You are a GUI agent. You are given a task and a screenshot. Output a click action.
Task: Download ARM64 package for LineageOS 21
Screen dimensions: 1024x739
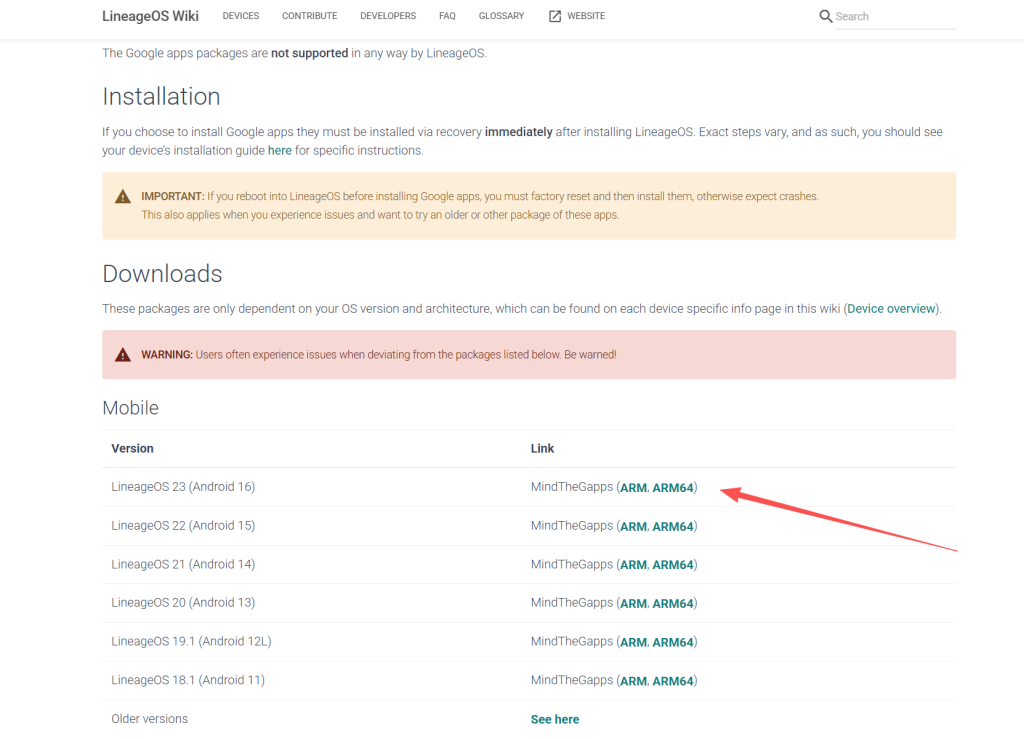673,565
